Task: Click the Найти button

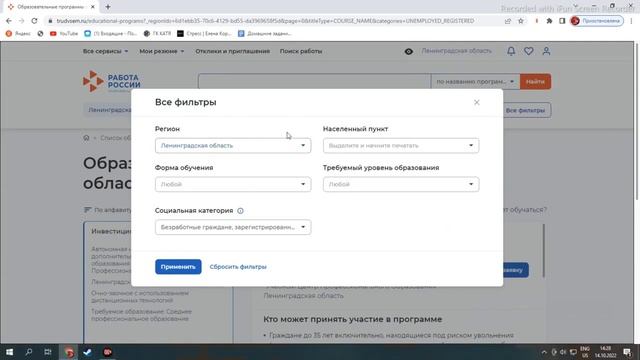Action: (x=535, y=82)
